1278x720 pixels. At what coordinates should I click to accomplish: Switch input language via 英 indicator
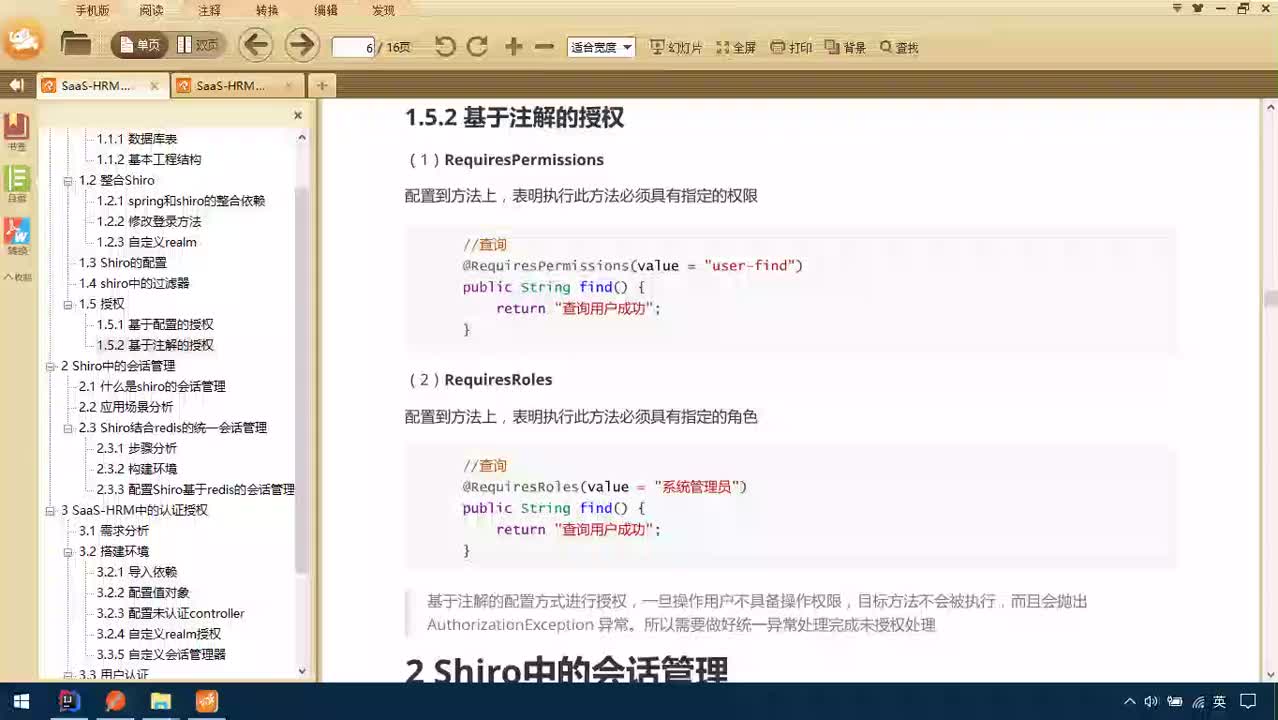click(x=1220, y=702)
